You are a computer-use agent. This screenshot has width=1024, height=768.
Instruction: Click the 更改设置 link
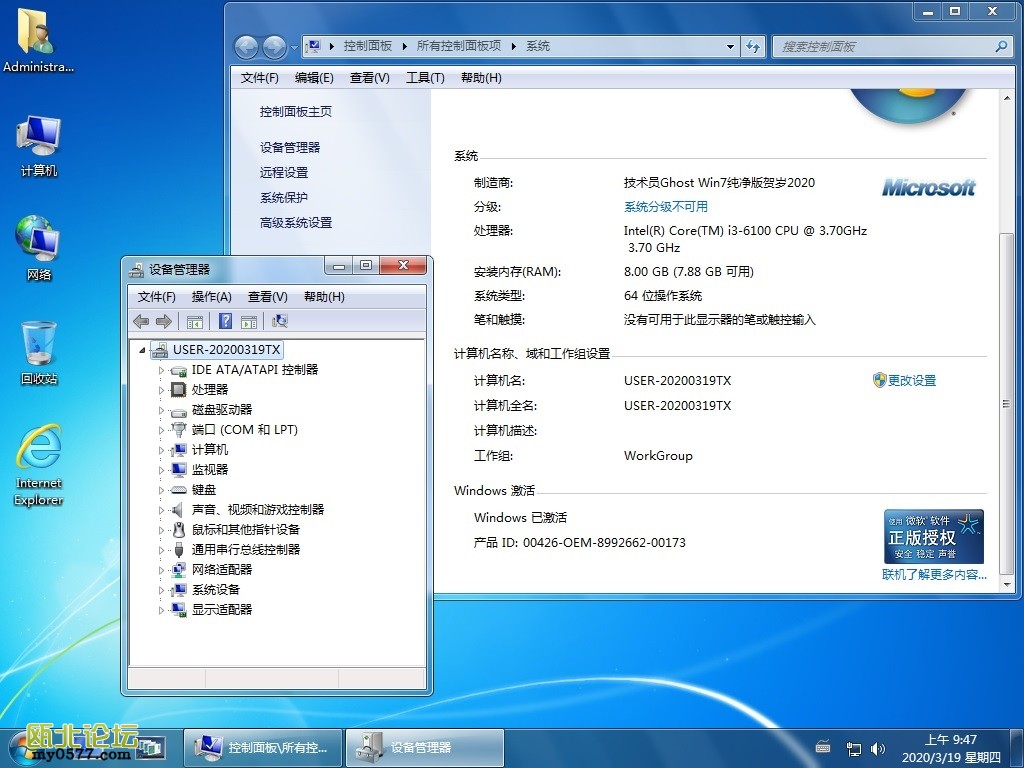[x=911, y=381]
